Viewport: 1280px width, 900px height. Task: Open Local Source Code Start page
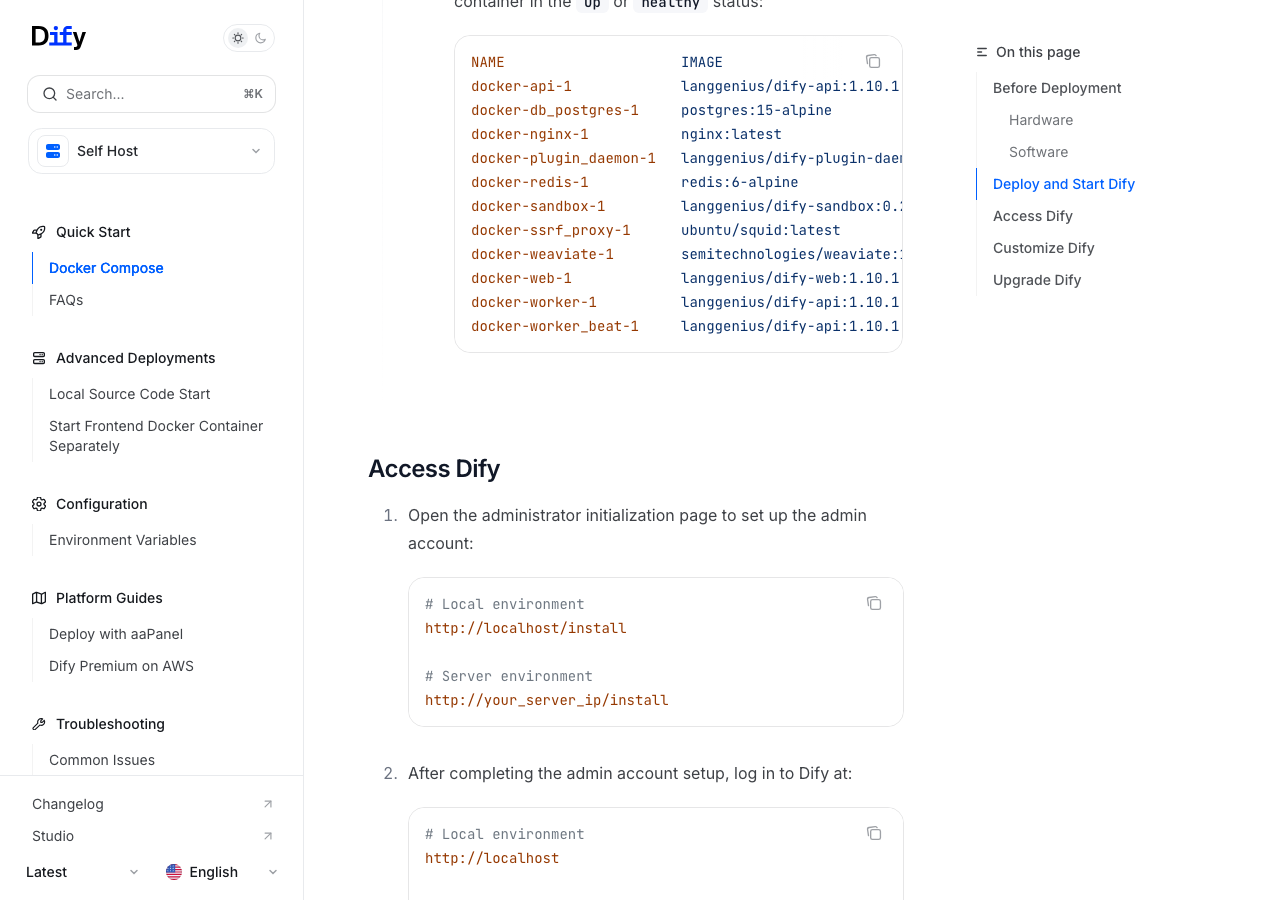click(x=129, y=394)
